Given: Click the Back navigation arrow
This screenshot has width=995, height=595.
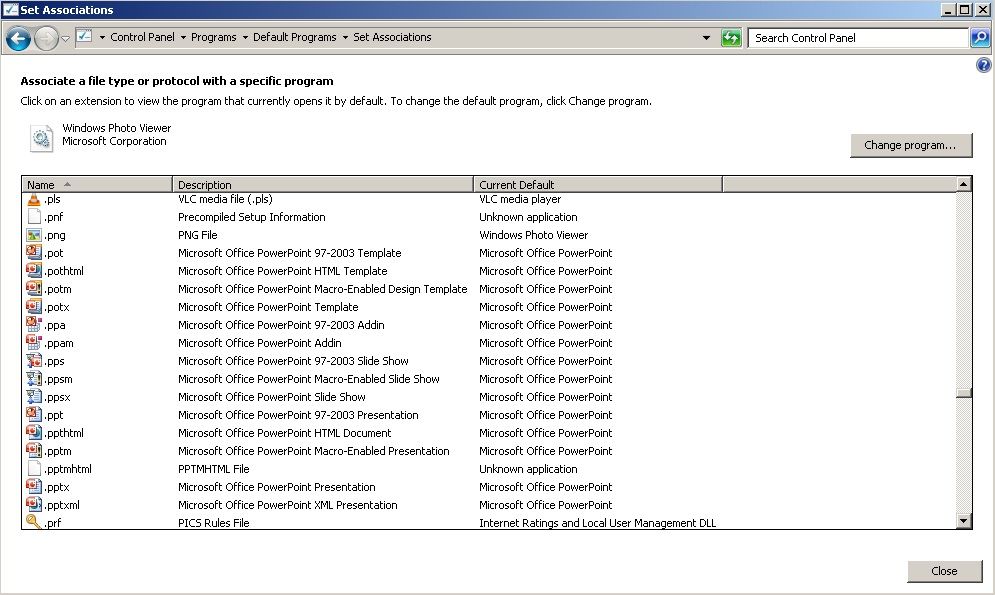Looking at the screenshot, I should (x=18, y=39).
